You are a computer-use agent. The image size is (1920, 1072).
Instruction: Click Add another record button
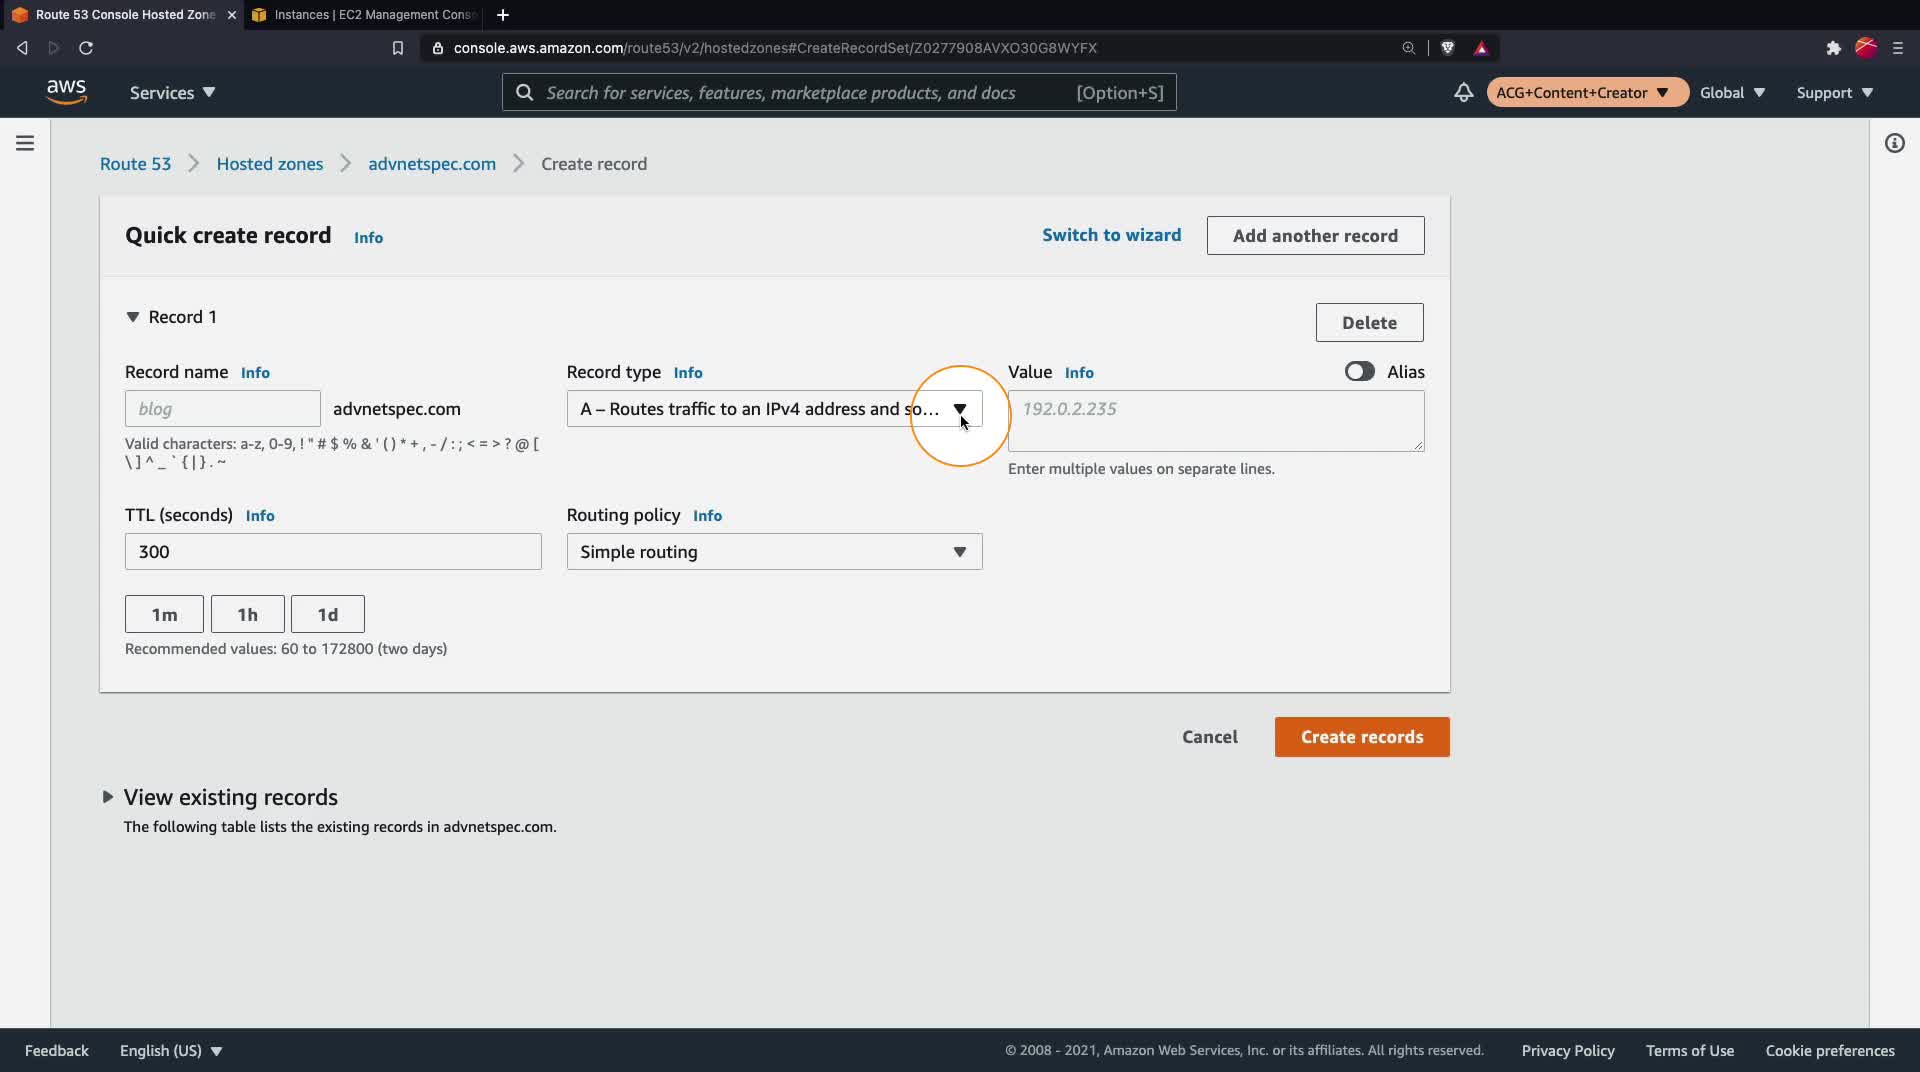1315,236
